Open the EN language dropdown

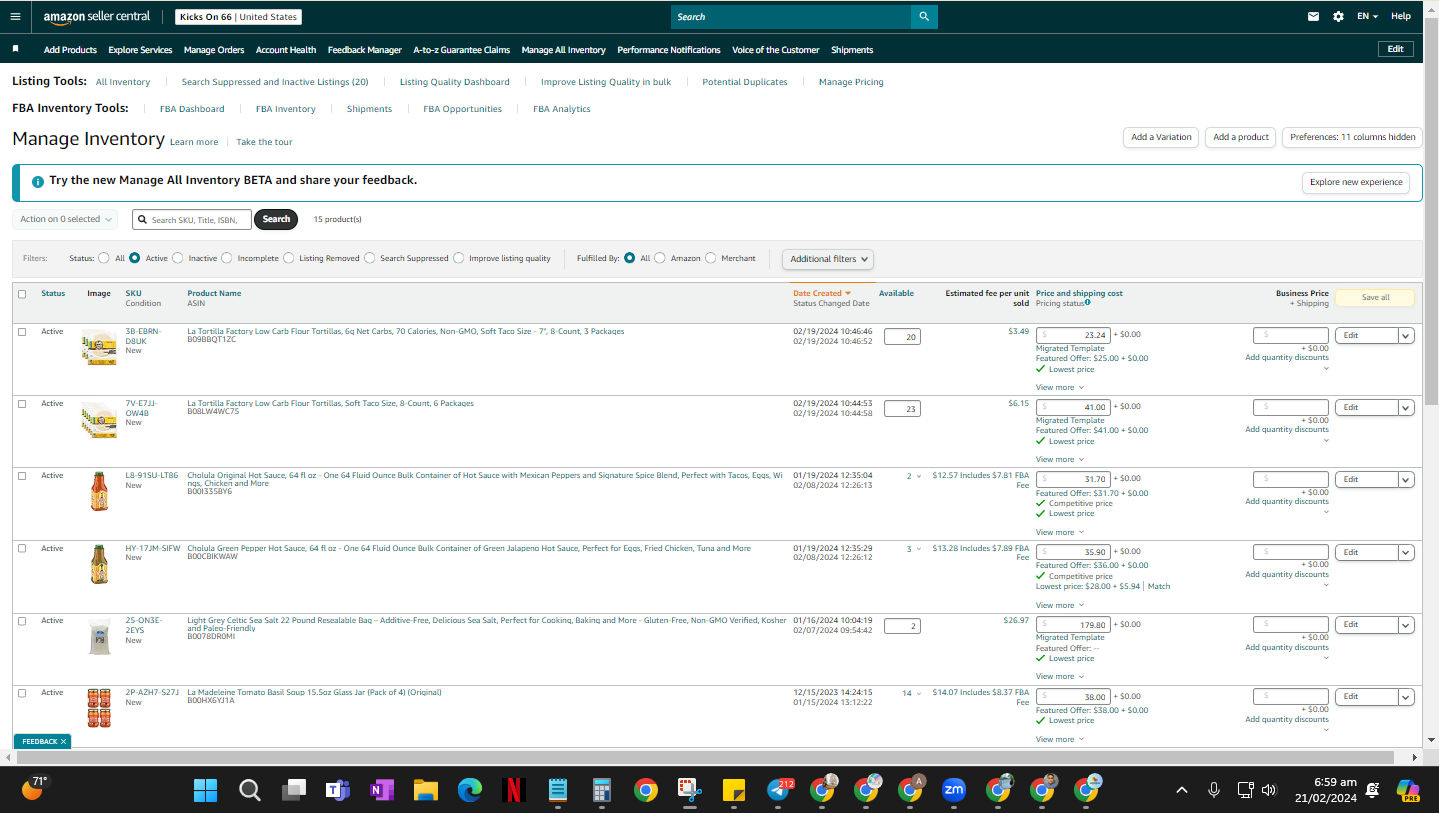(1367, 16)
